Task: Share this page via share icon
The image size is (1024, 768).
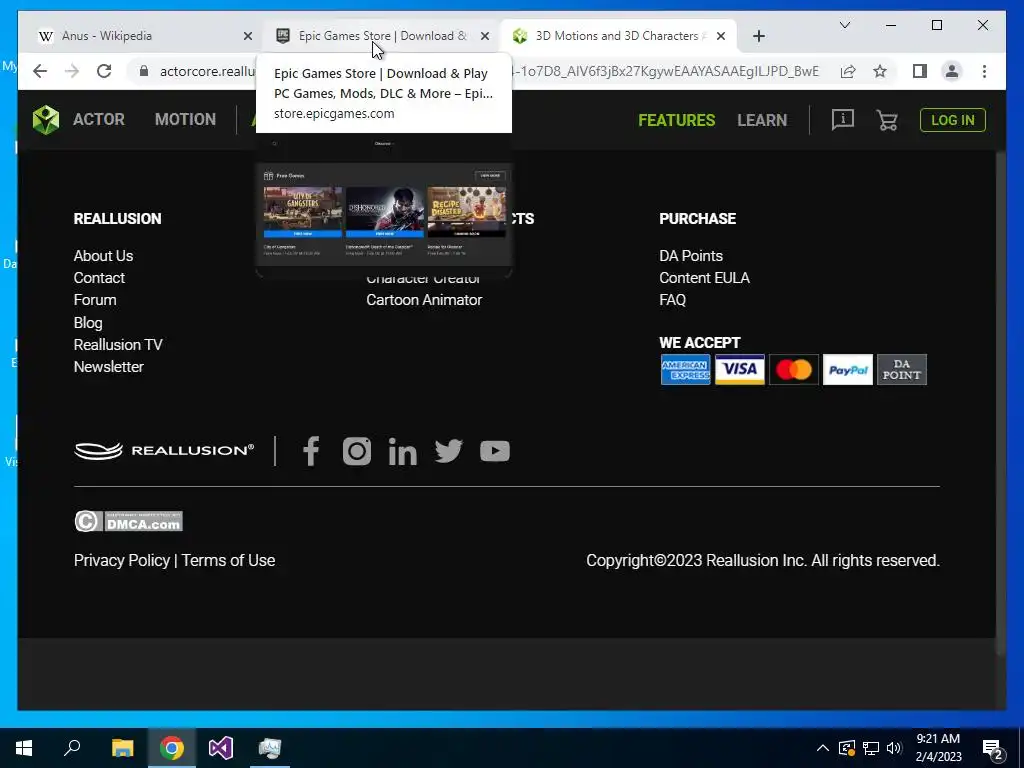Action: click(x=848, y=71)
